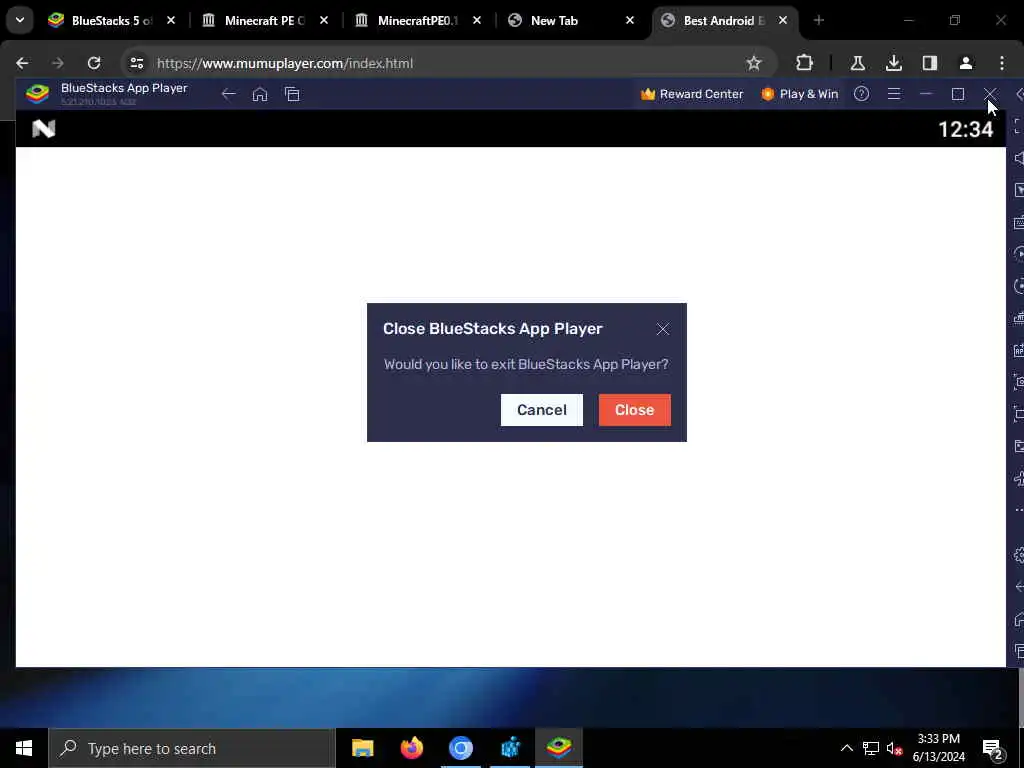Viewport: 1024px width, 768px height.
Task: Open the Chromium browser taskbar icon
Action: [460, 748]
